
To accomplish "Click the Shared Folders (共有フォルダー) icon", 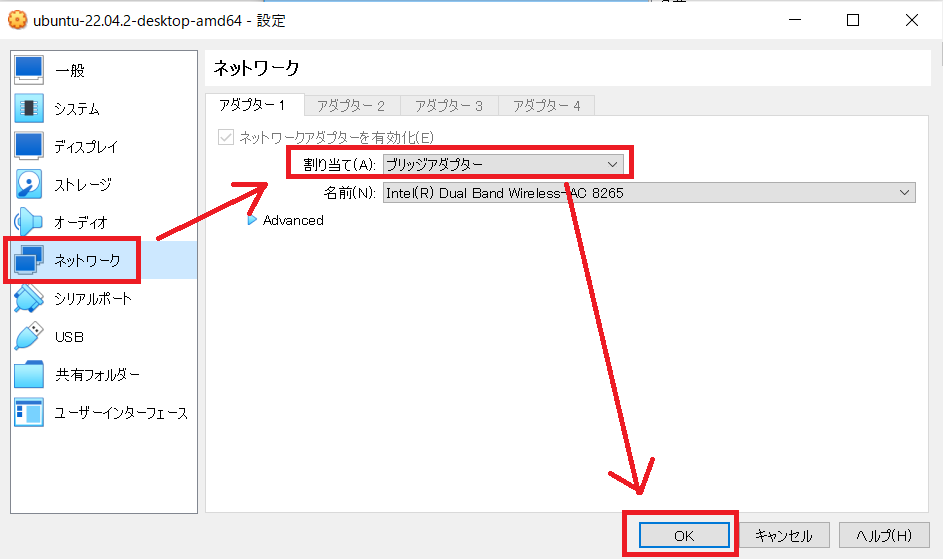I will (x=29, y=374).
